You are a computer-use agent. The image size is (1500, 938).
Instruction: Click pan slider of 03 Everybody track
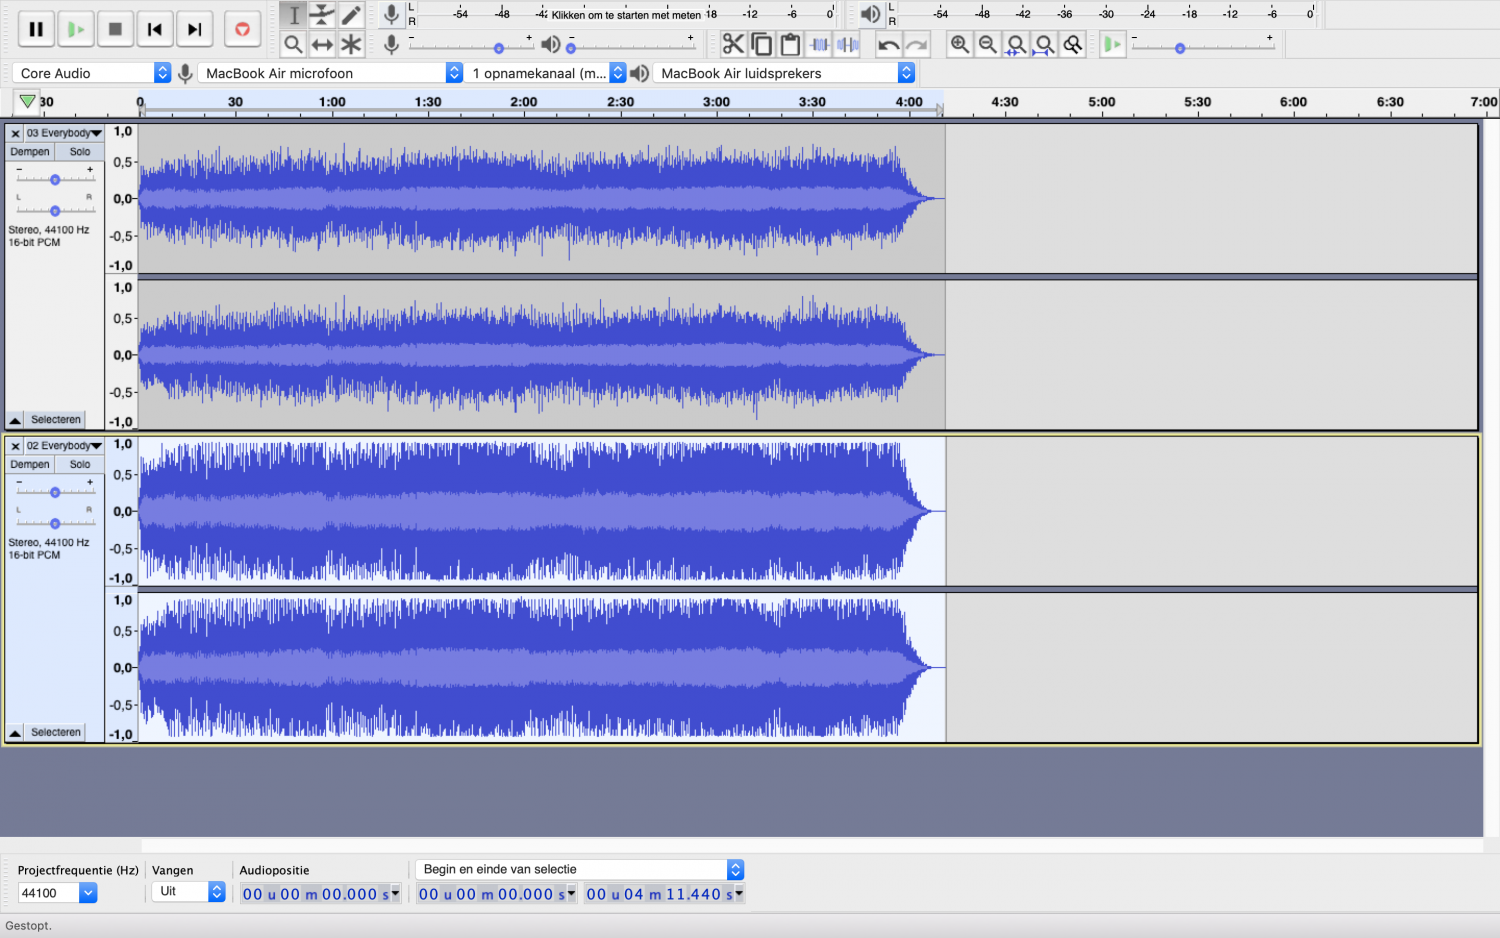[x=55, y=210]
